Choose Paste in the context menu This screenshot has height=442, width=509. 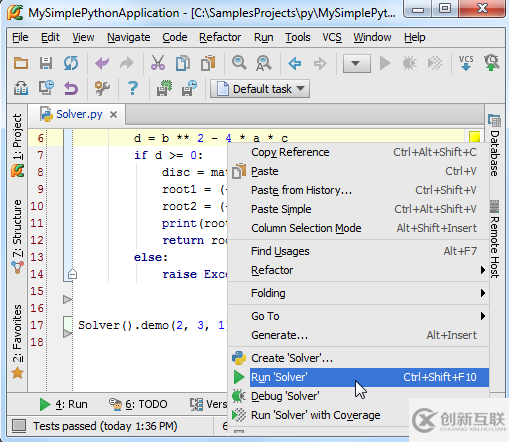358,171
